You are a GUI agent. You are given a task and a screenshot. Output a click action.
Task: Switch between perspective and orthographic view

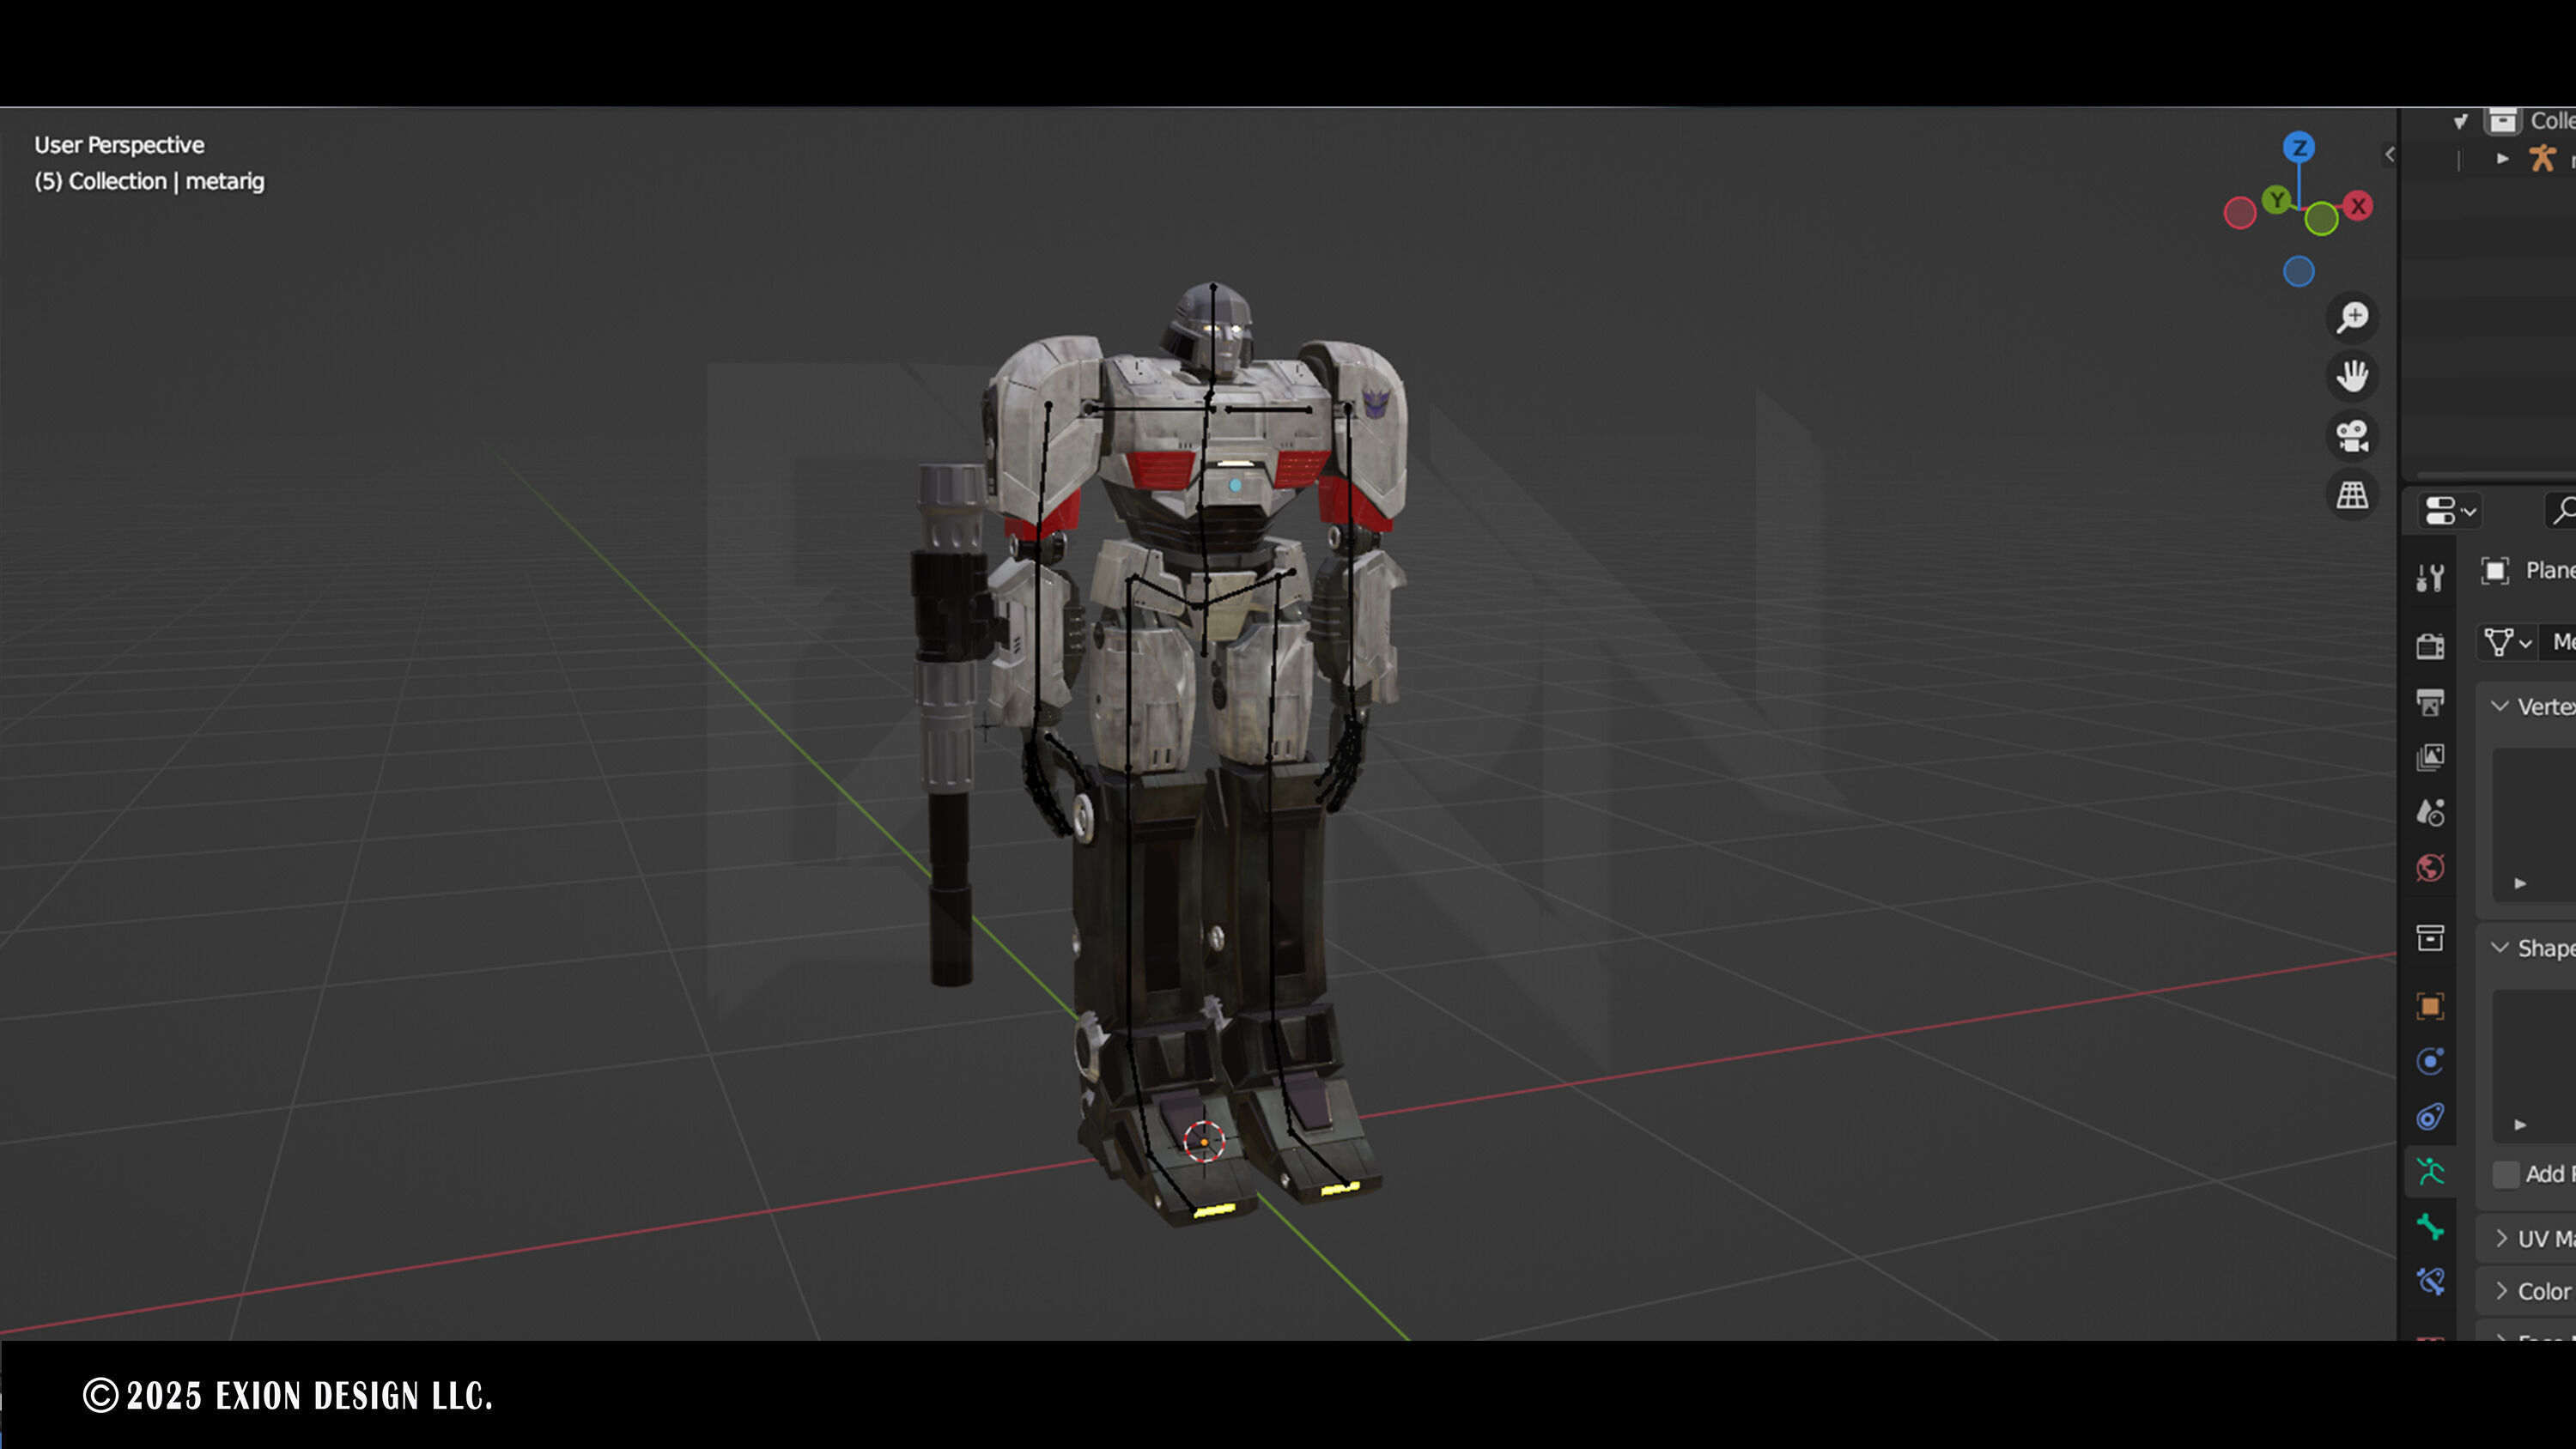[2352, 495]
